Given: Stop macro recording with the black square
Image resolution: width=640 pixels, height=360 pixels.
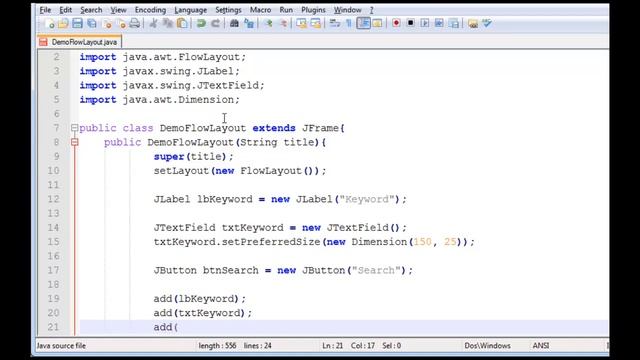Looking at the screenshot, I should tap(411, 23).
